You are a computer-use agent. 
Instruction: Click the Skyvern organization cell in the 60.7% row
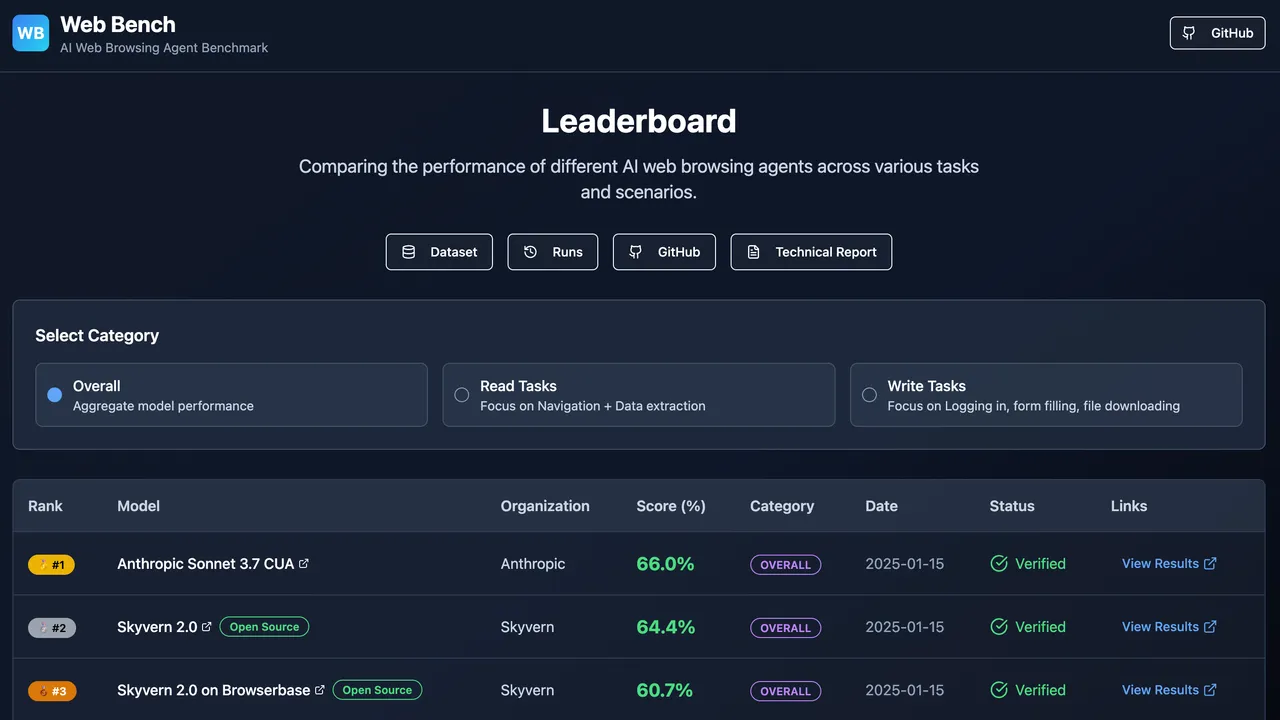pyautogui.click(x=527, y=690)
